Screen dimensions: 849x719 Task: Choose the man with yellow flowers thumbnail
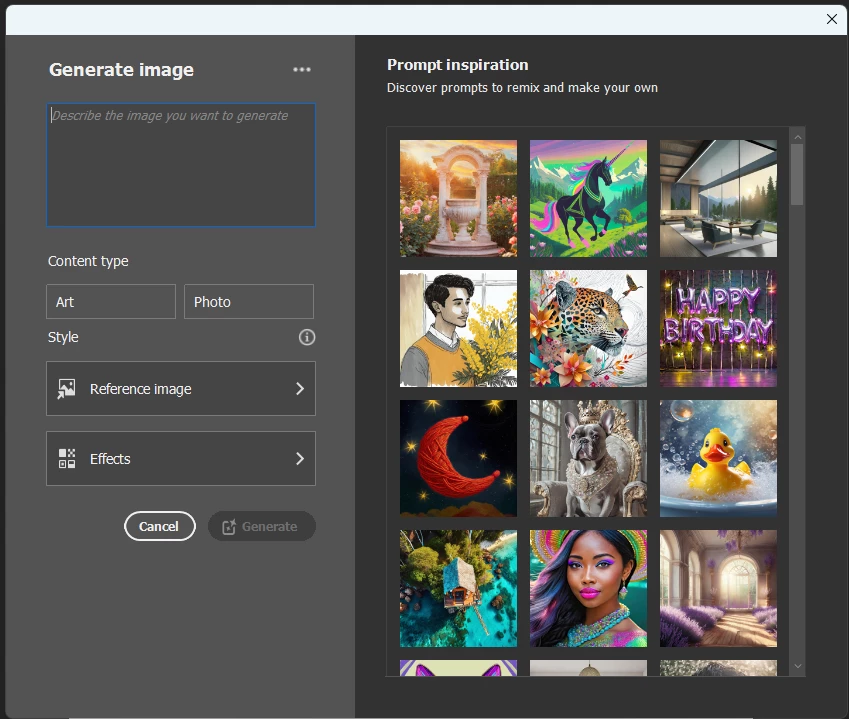click(458, 328)
